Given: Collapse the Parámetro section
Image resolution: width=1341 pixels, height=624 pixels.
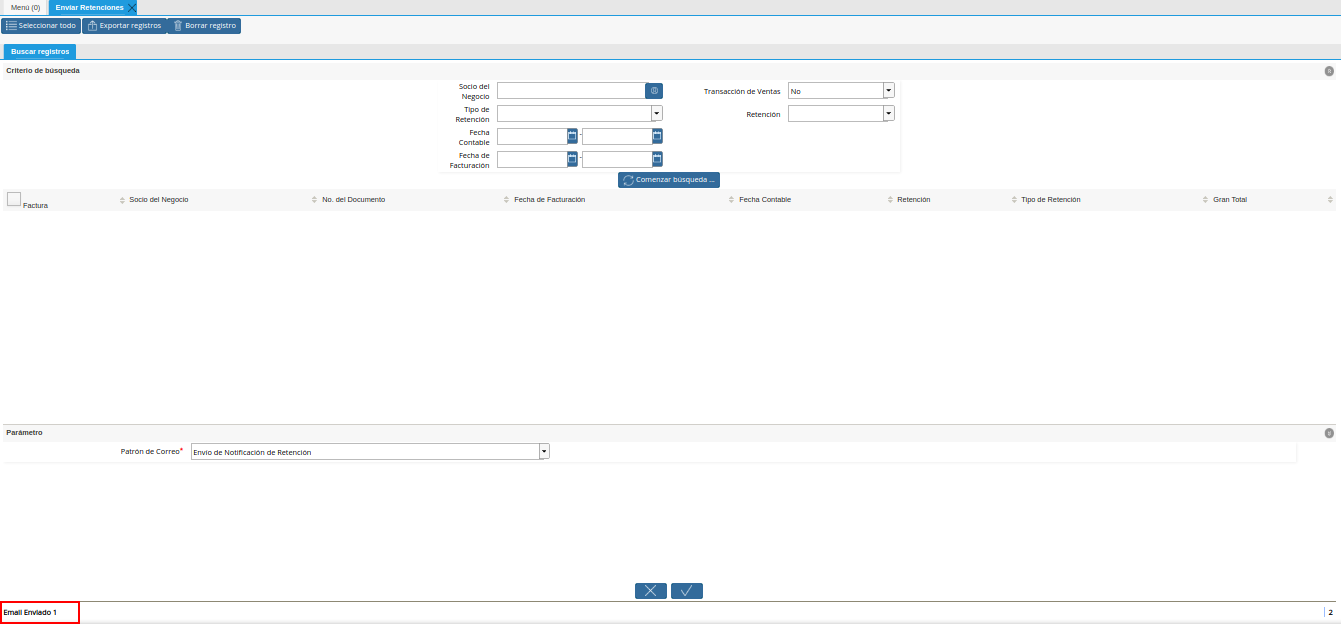Looking at the screenshot, I should tap(1329, 433).
